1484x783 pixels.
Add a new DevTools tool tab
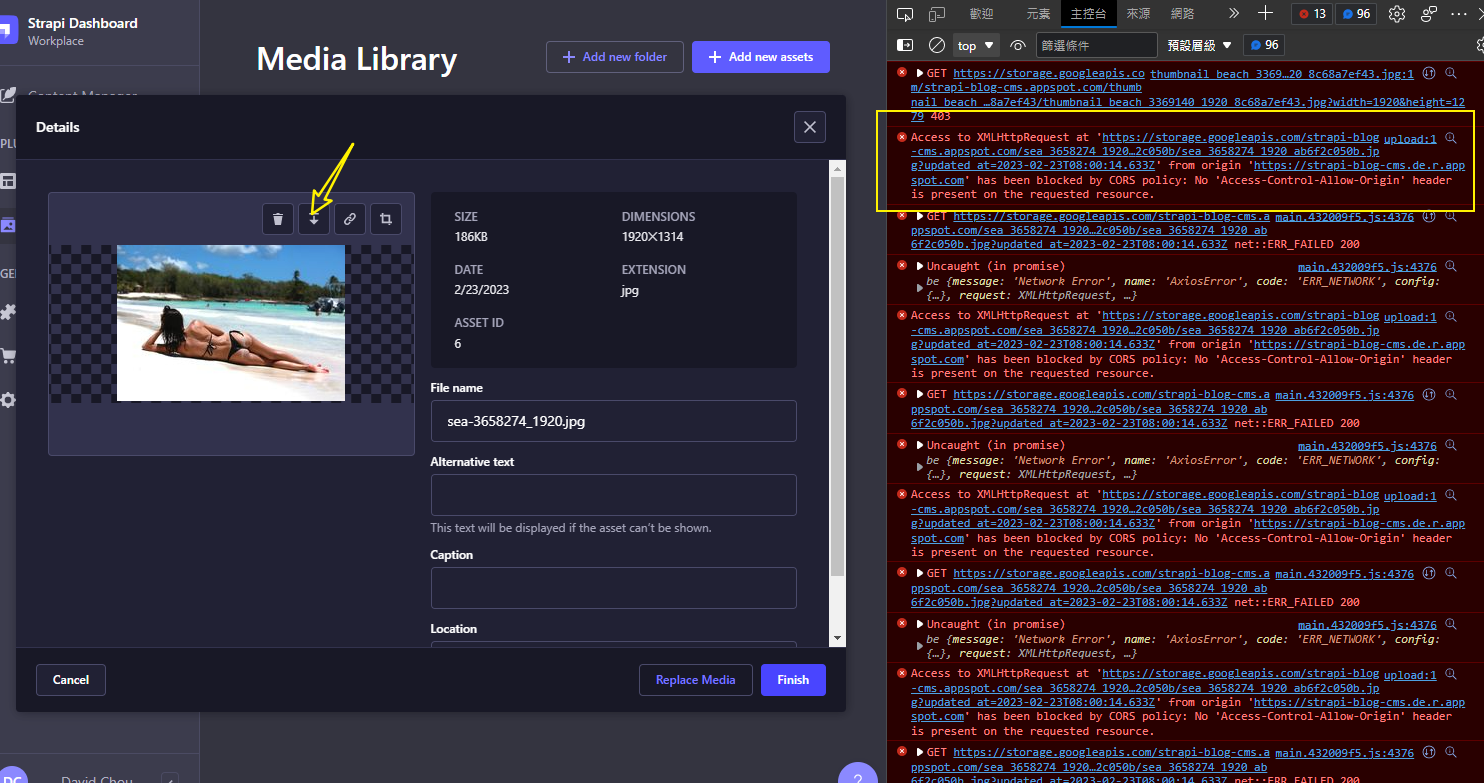pos(1265,14)
